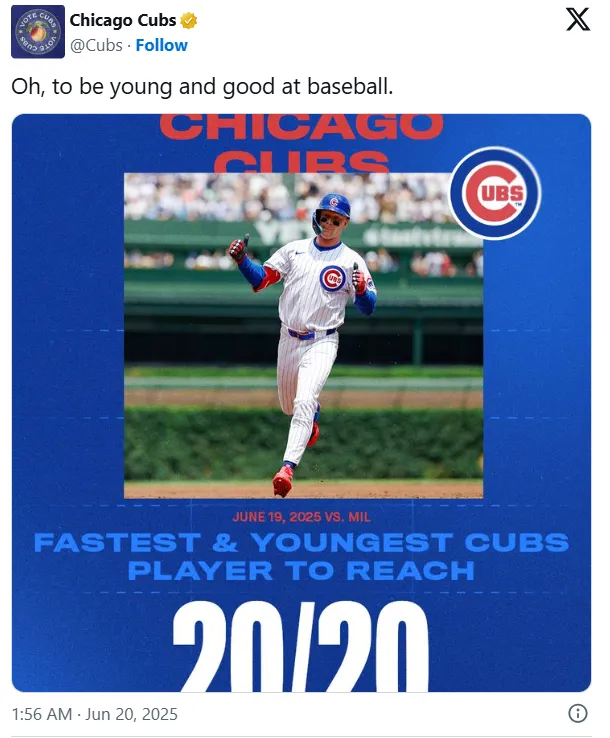610x738 pixels.
Task: Click the Cubs emblem on the player's jersey
Action: (333, 278)
